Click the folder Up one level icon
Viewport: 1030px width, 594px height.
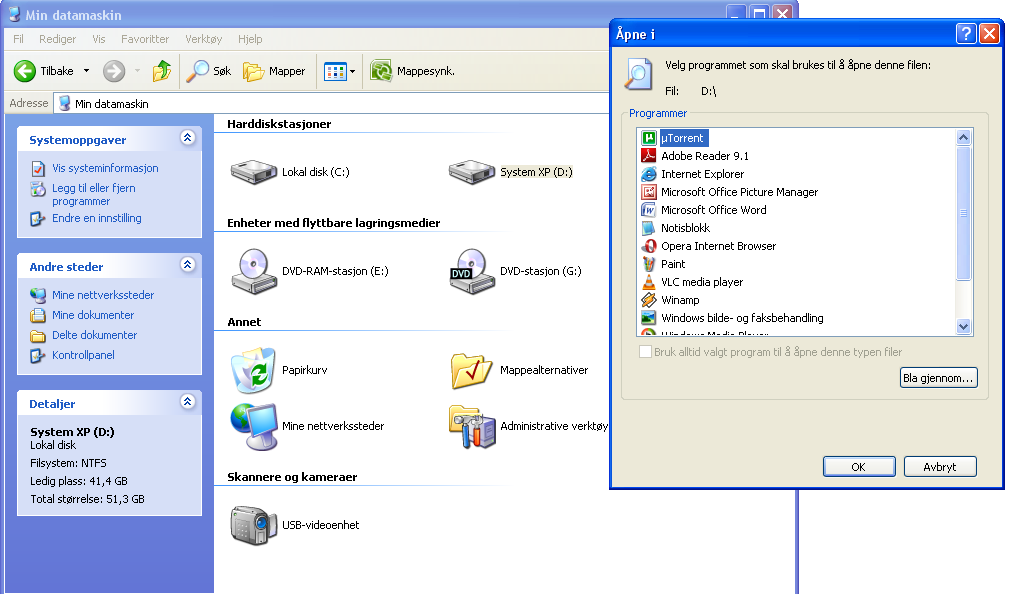161,71
